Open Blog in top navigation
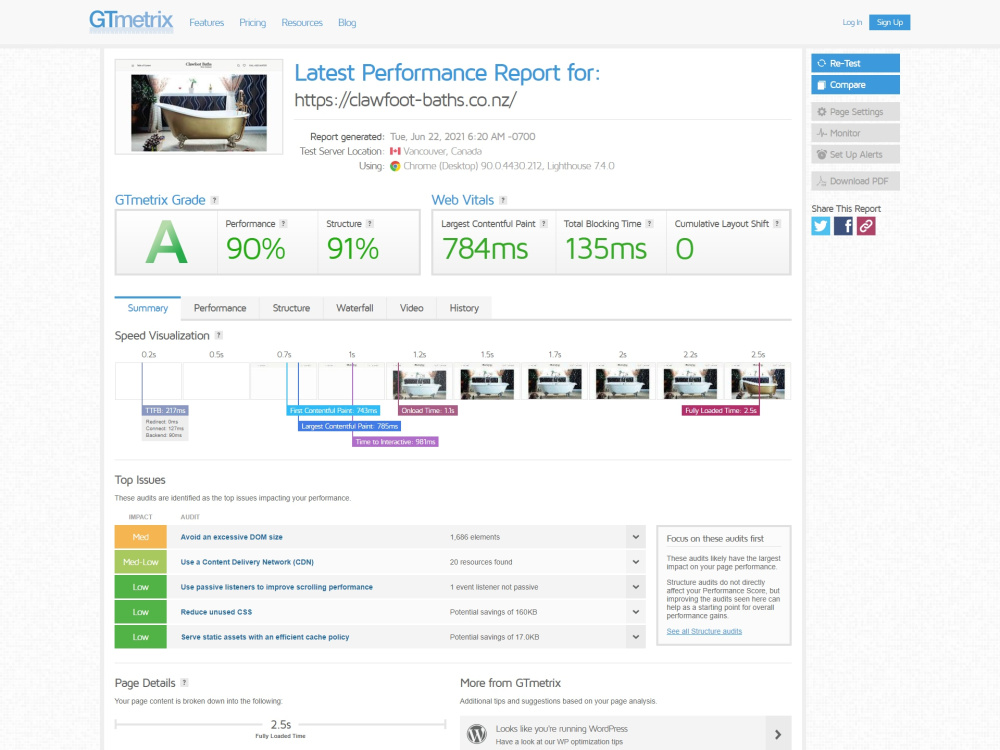 [347, 23]
